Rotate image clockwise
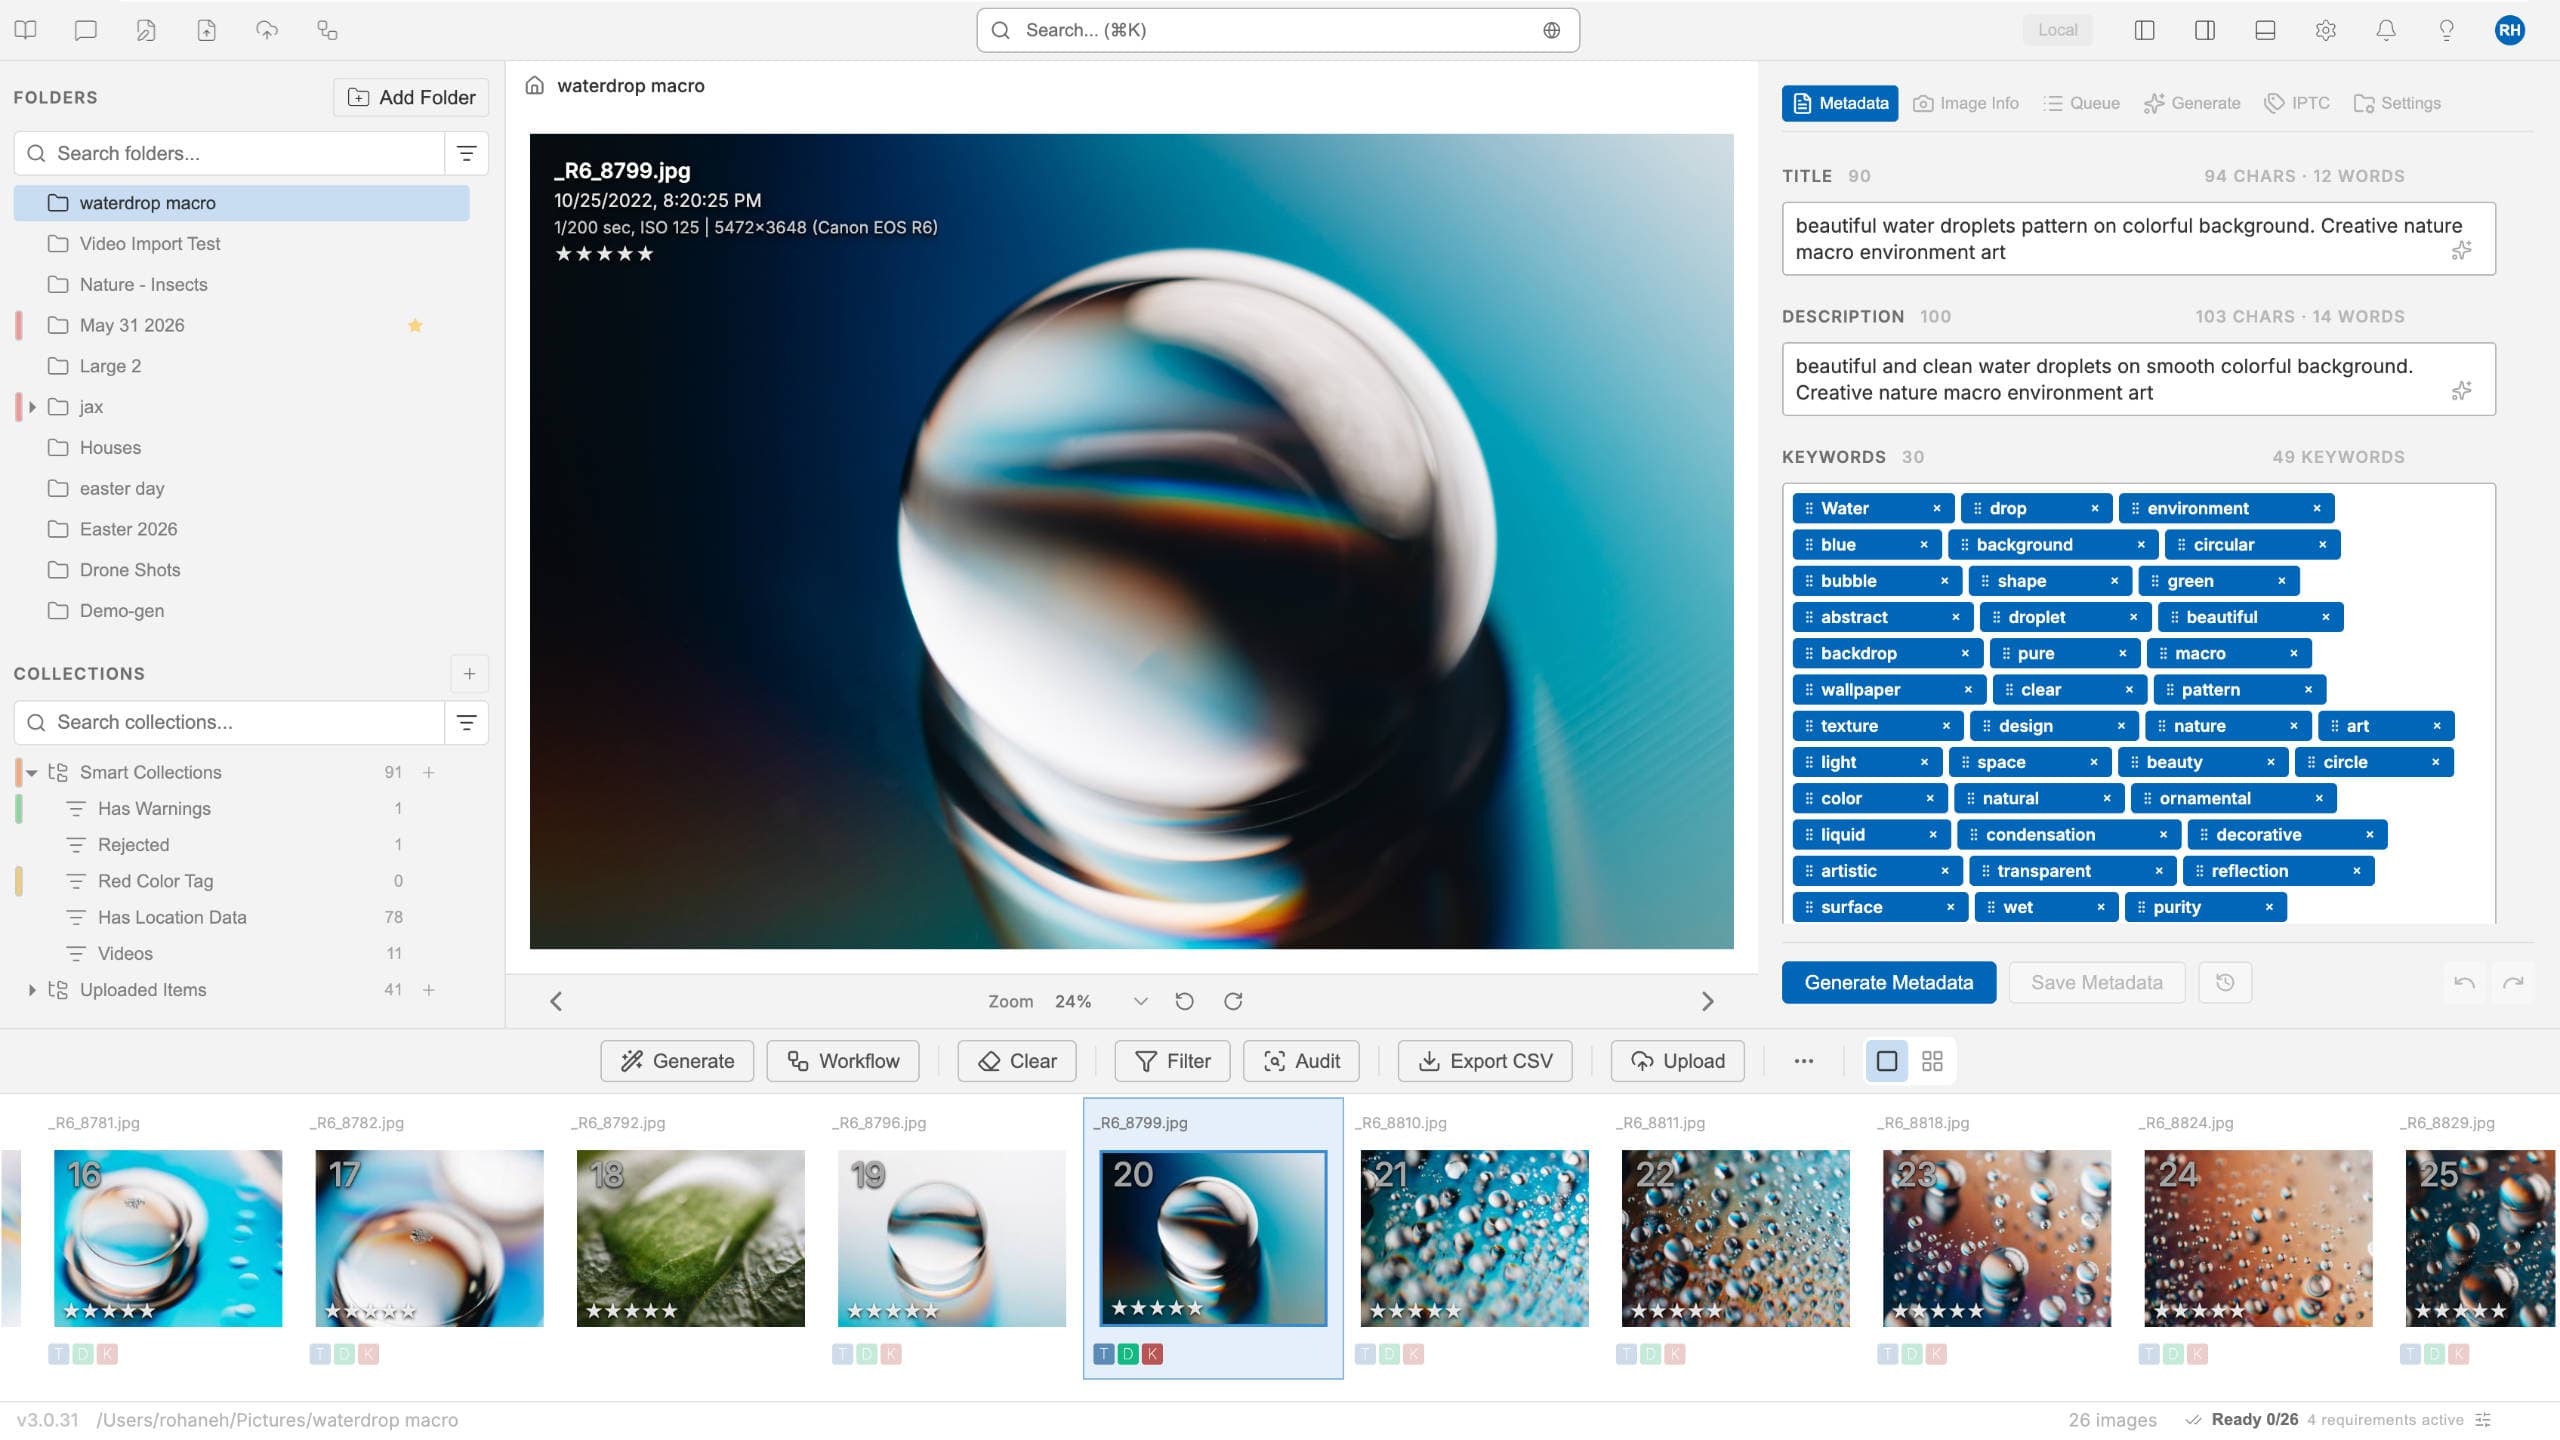The width and height of the screenshot is (2560, 1440). click(x=1233, y=1001)
